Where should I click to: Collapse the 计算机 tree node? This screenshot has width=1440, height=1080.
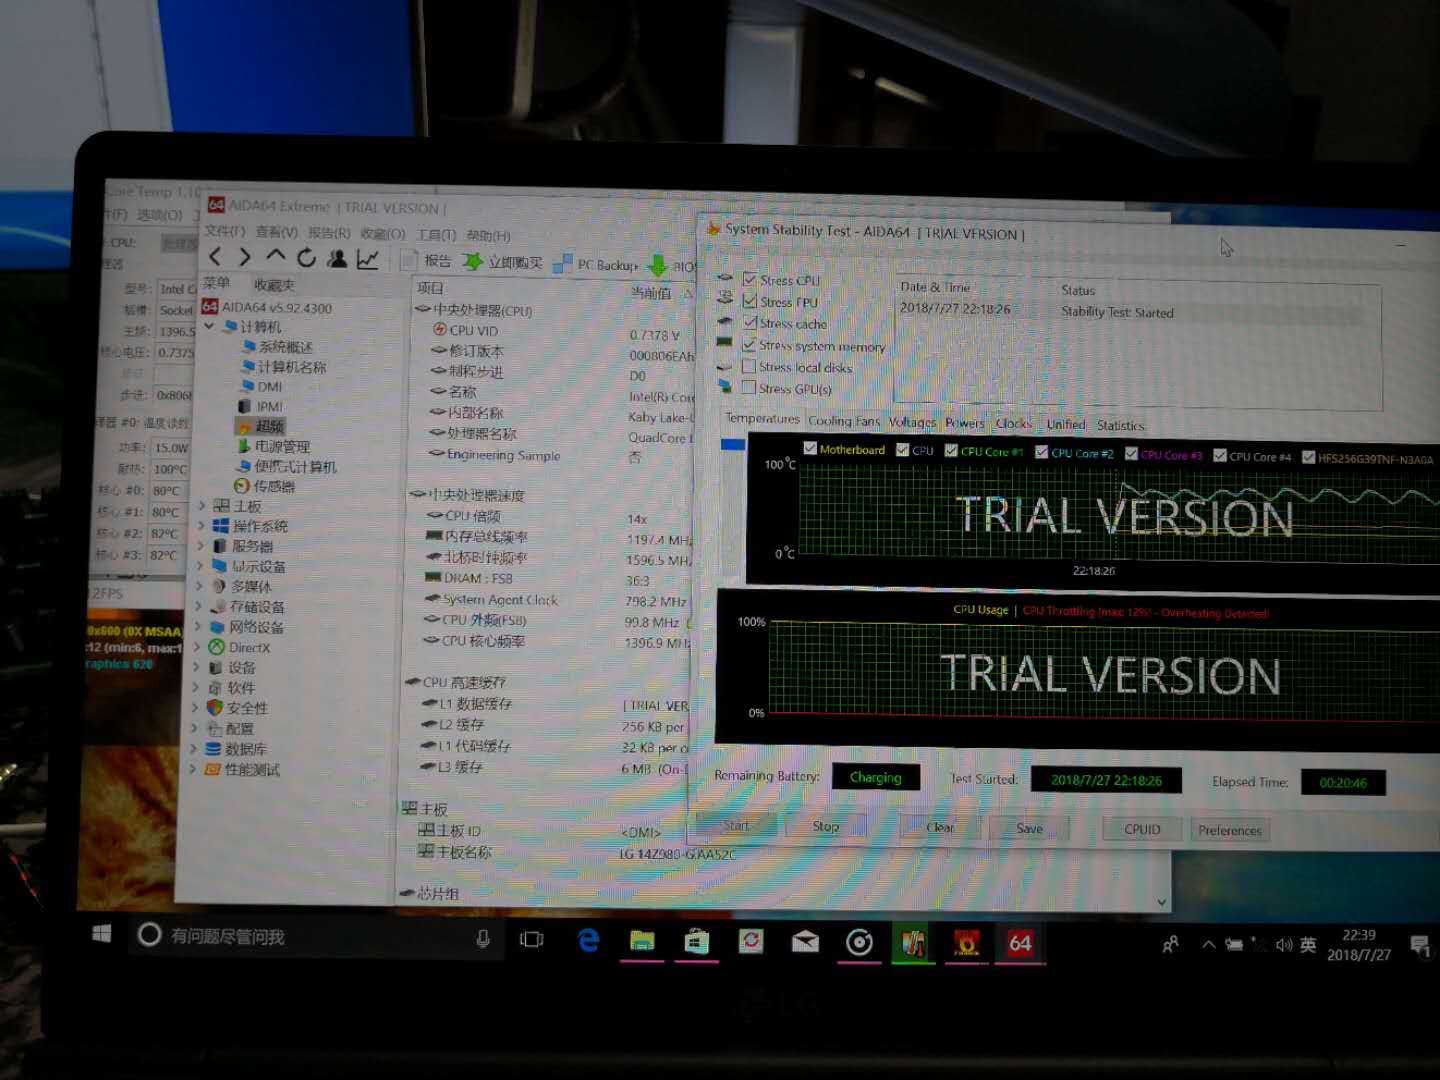[x=209, y=326]
